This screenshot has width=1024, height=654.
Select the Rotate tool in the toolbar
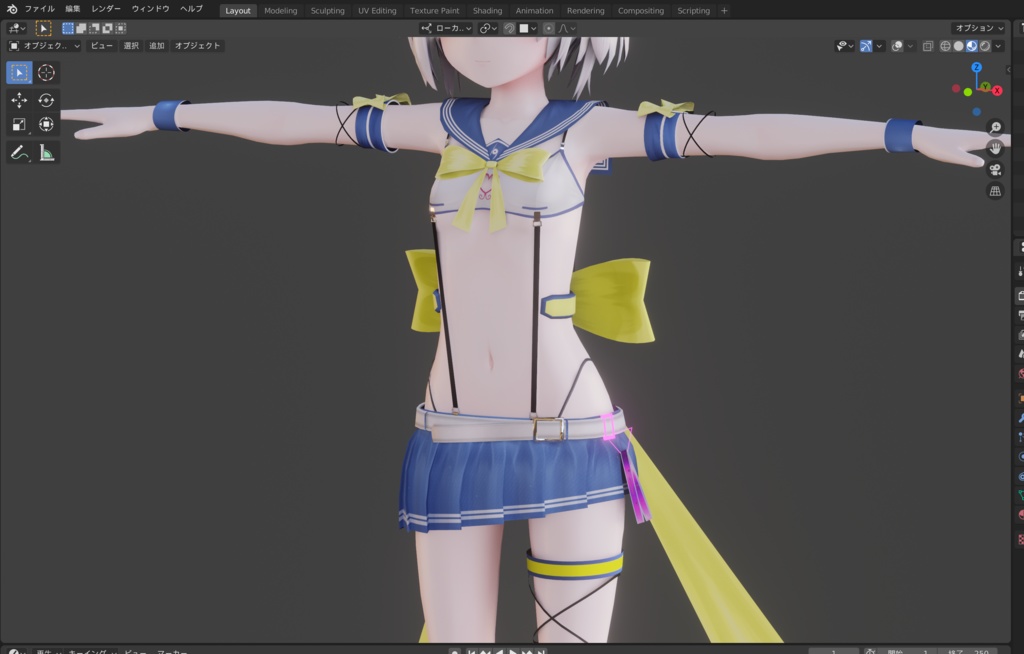(45, 100)
